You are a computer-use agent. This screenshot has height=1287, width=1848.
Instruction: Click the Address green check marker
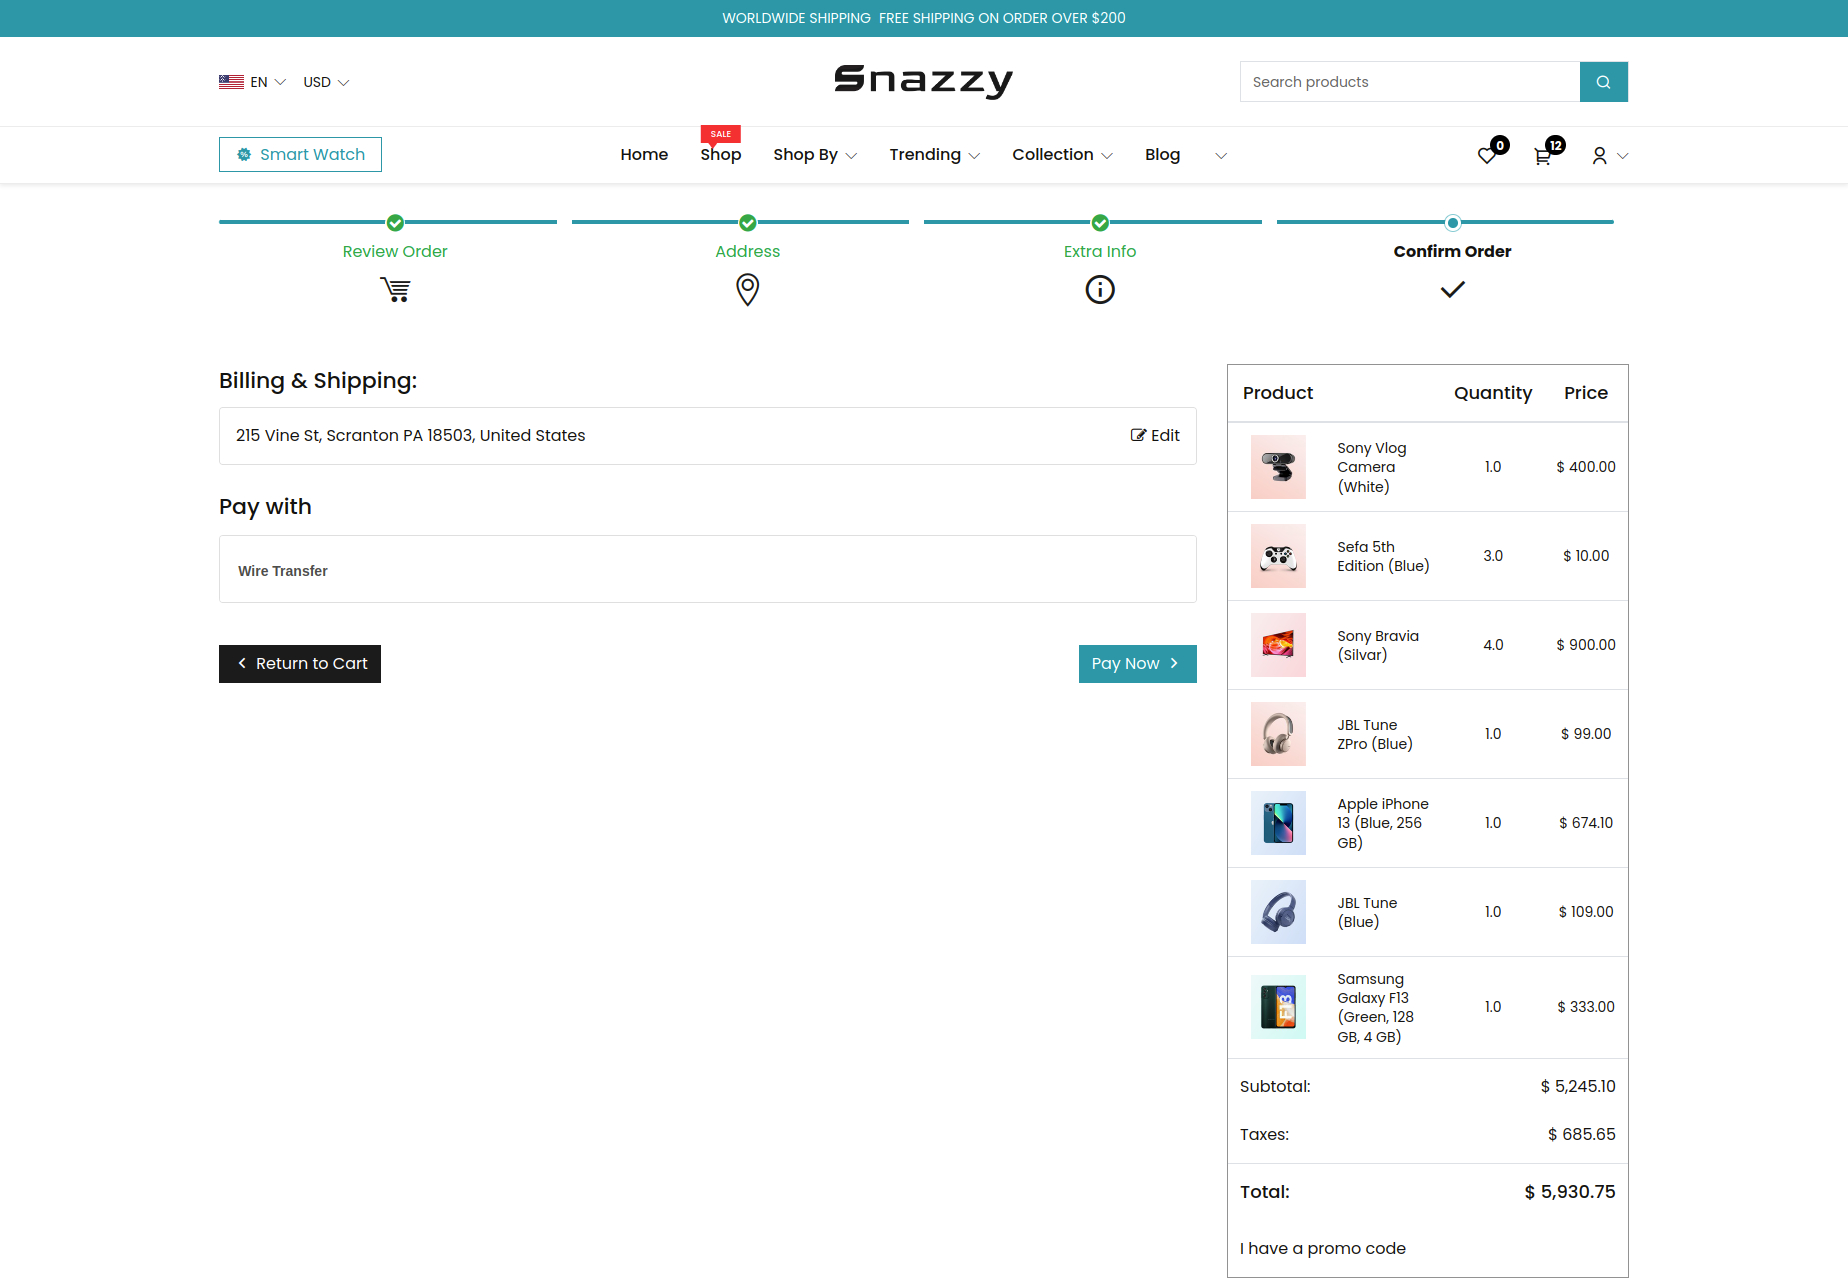point(747,223)
